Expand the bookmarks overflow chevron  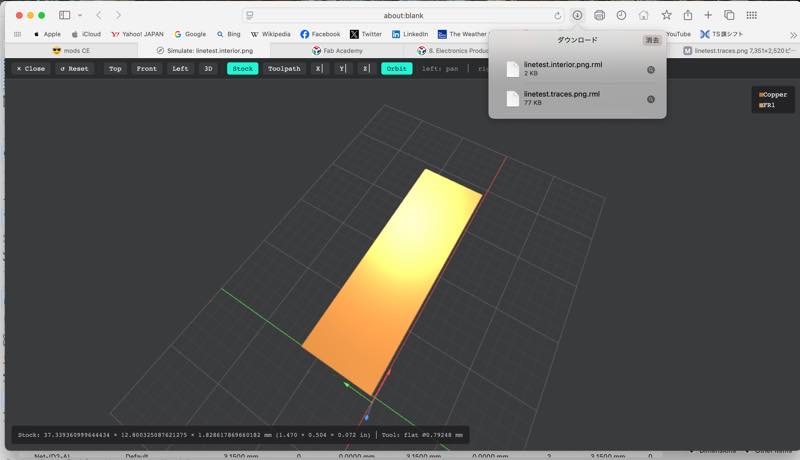click(x=793, y=35)
